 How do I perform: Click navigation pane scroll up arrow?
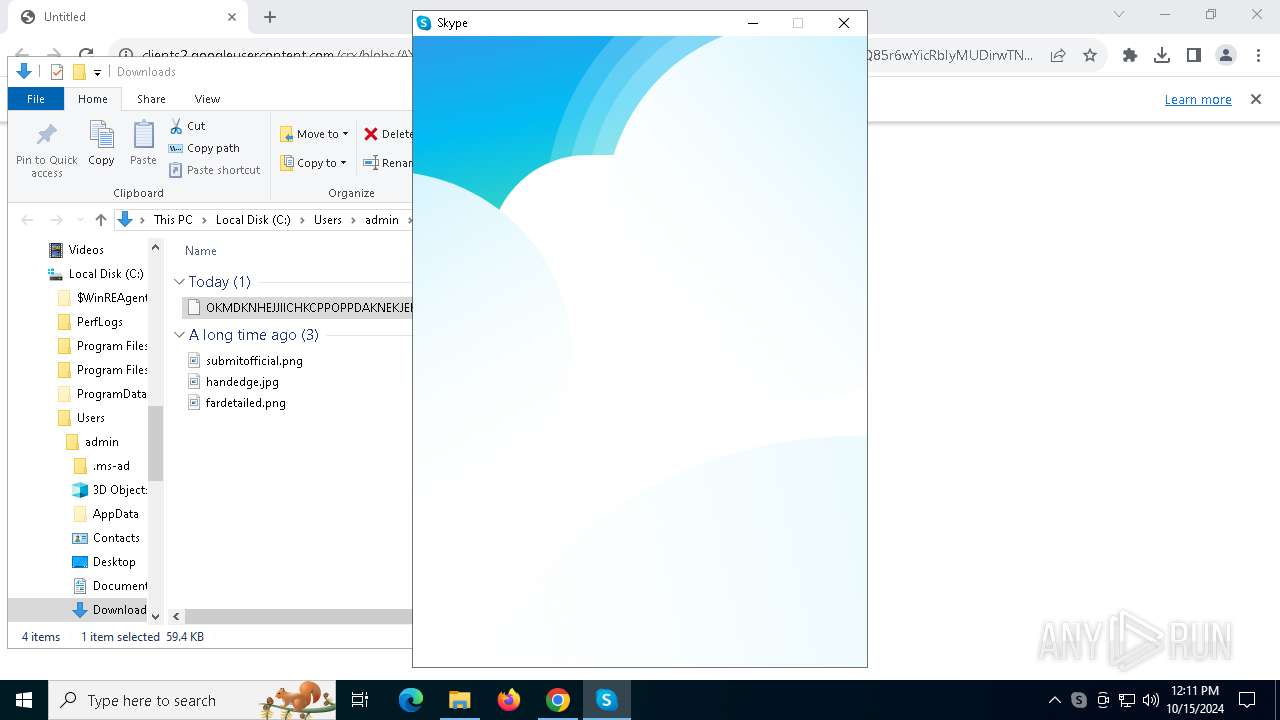[x=155, y=247]
